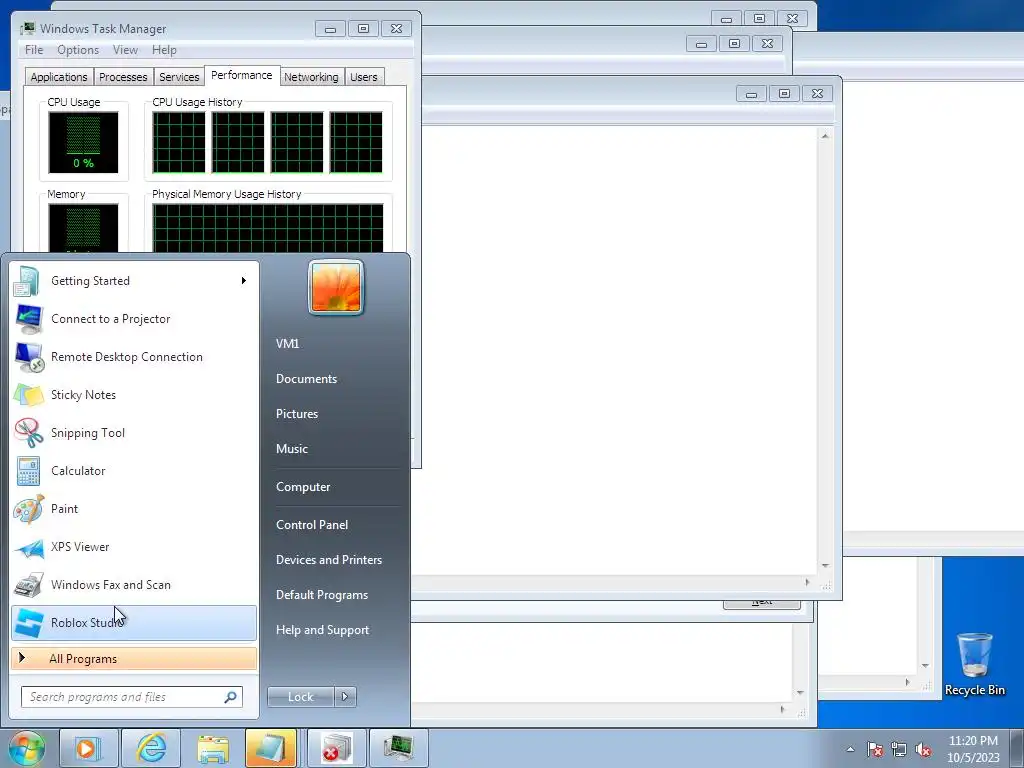Open Default Programs
The width and height of the screenshot is (1024, 768).
pyautogui.click(x=321, y=595)
